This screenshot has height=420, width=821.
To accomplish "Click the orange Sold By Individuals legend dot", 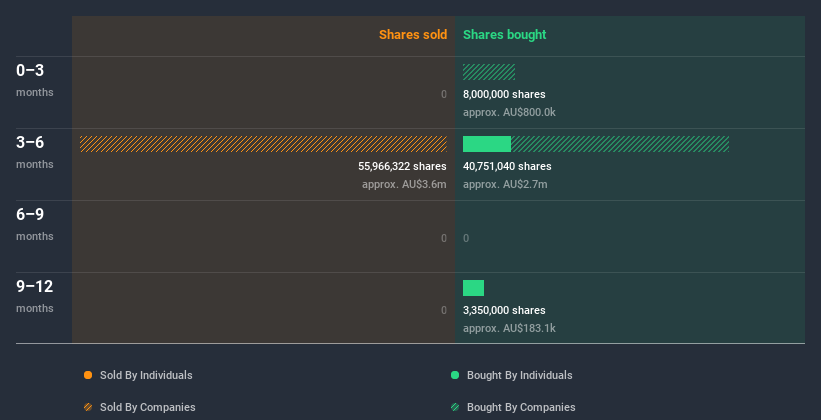I will [88, 375].
